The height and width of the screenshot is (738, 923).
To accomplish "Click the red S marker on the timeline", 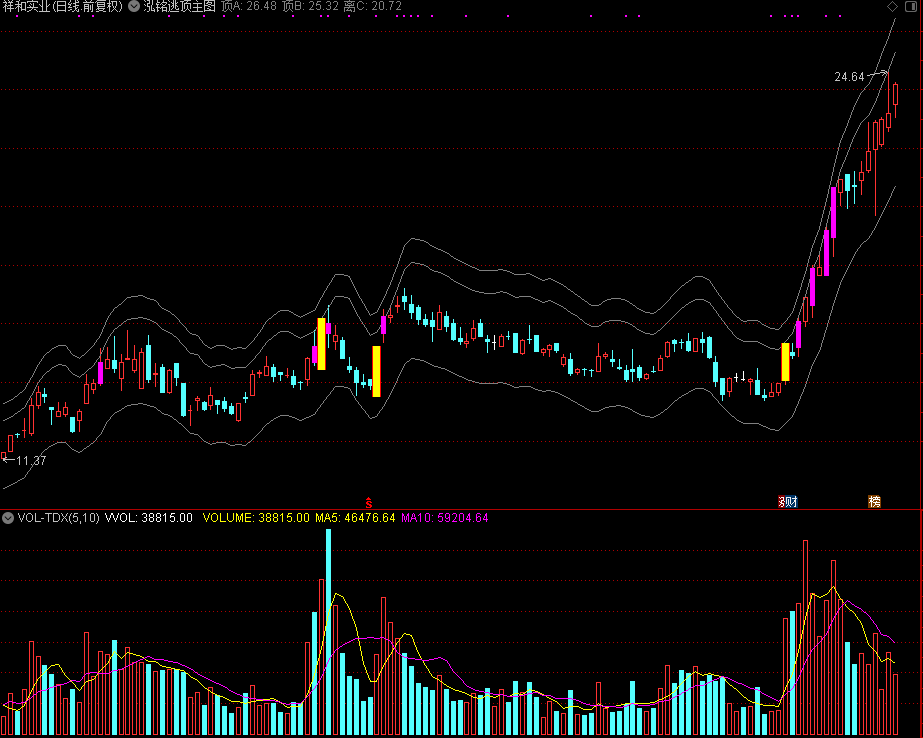I will point(368,503).
